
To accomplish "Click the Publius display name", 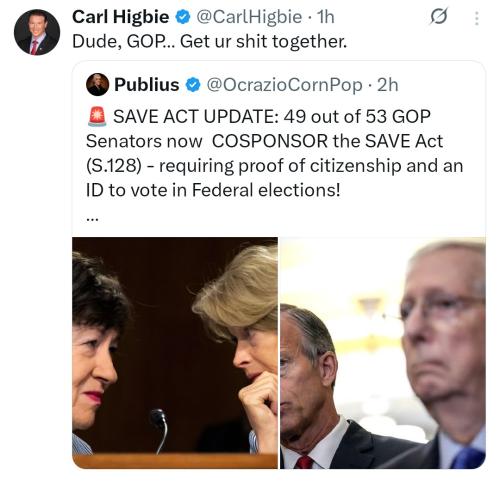I will point(147,85).
